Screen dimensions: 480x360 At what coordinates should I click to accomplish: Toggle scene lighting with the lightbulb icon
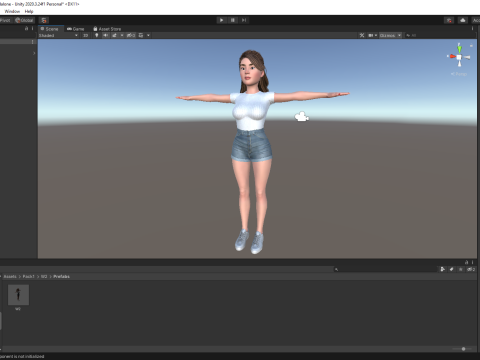[x=97, y=35]
